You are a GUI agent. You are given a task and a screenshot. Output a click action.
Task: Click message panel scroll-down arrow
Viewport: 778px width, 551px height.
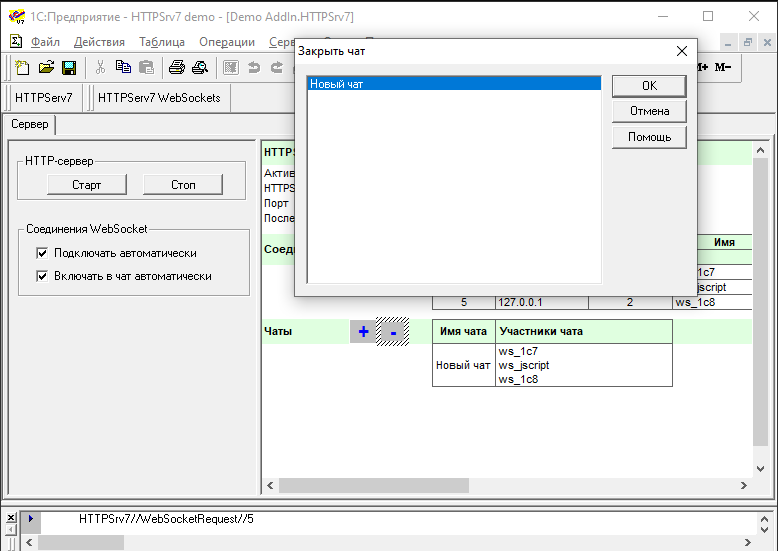[765, 530]
